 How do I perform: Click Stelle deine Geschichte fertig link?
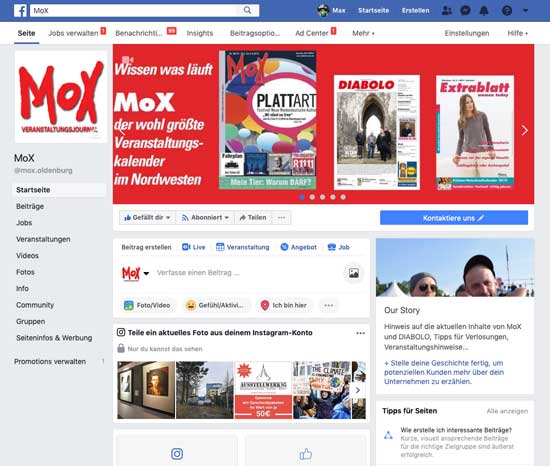pyautogui.click(x=444, y=372)
